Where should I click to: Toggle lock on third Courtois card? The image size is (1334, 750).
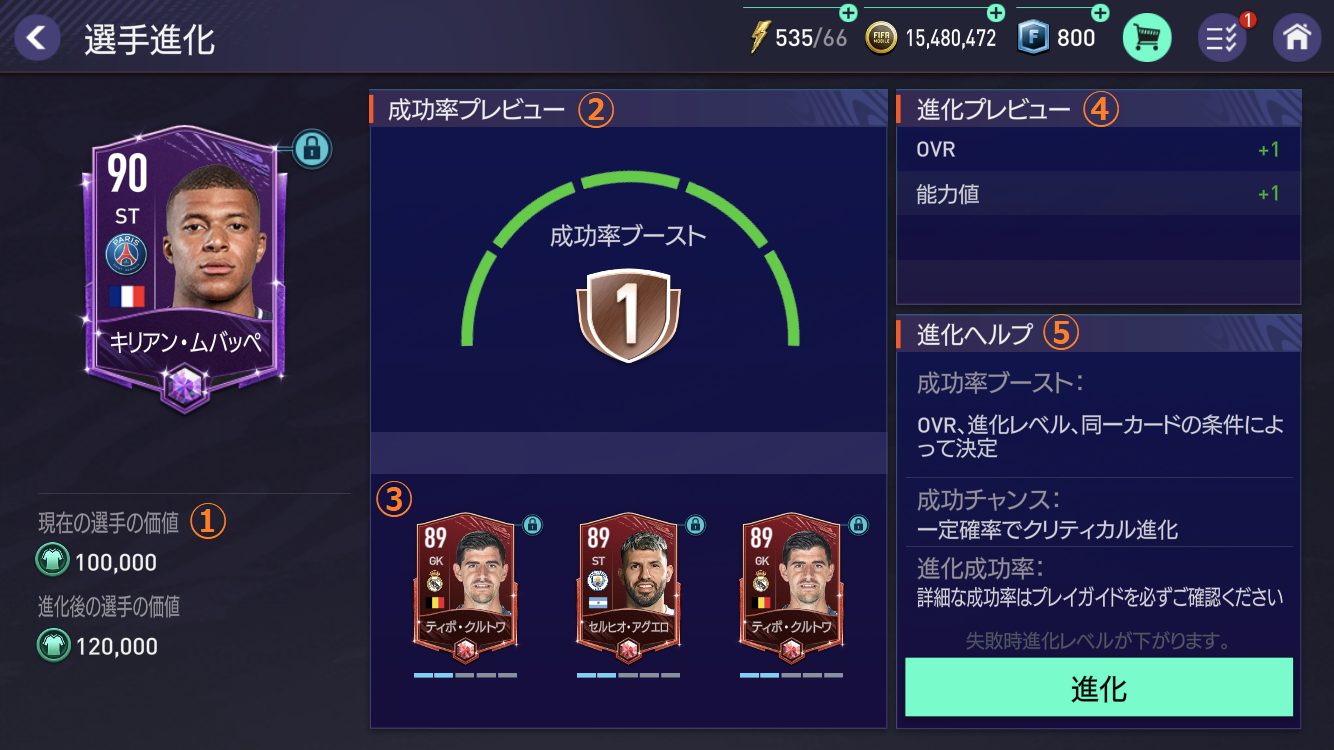[858, 525]
